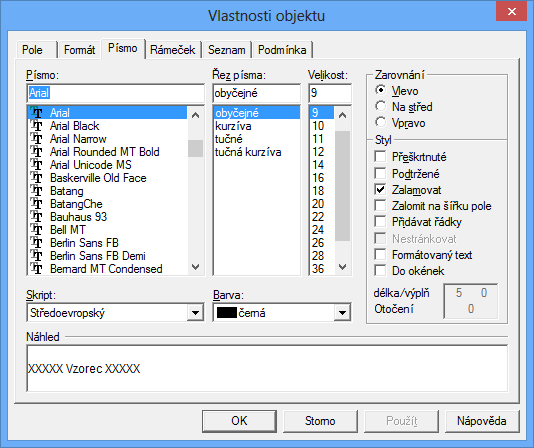Choose the Arial Narrow font item
The image size is (534, 448).
click(107, 139)
